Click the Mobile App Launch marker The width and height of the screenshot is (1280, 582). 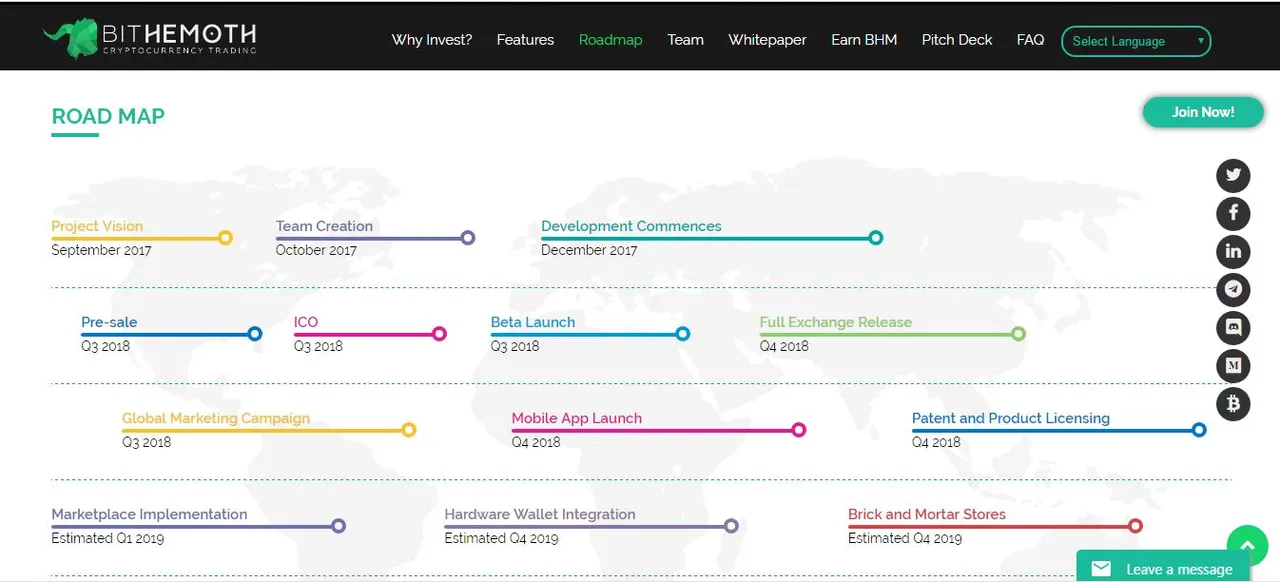pos(798,430)
